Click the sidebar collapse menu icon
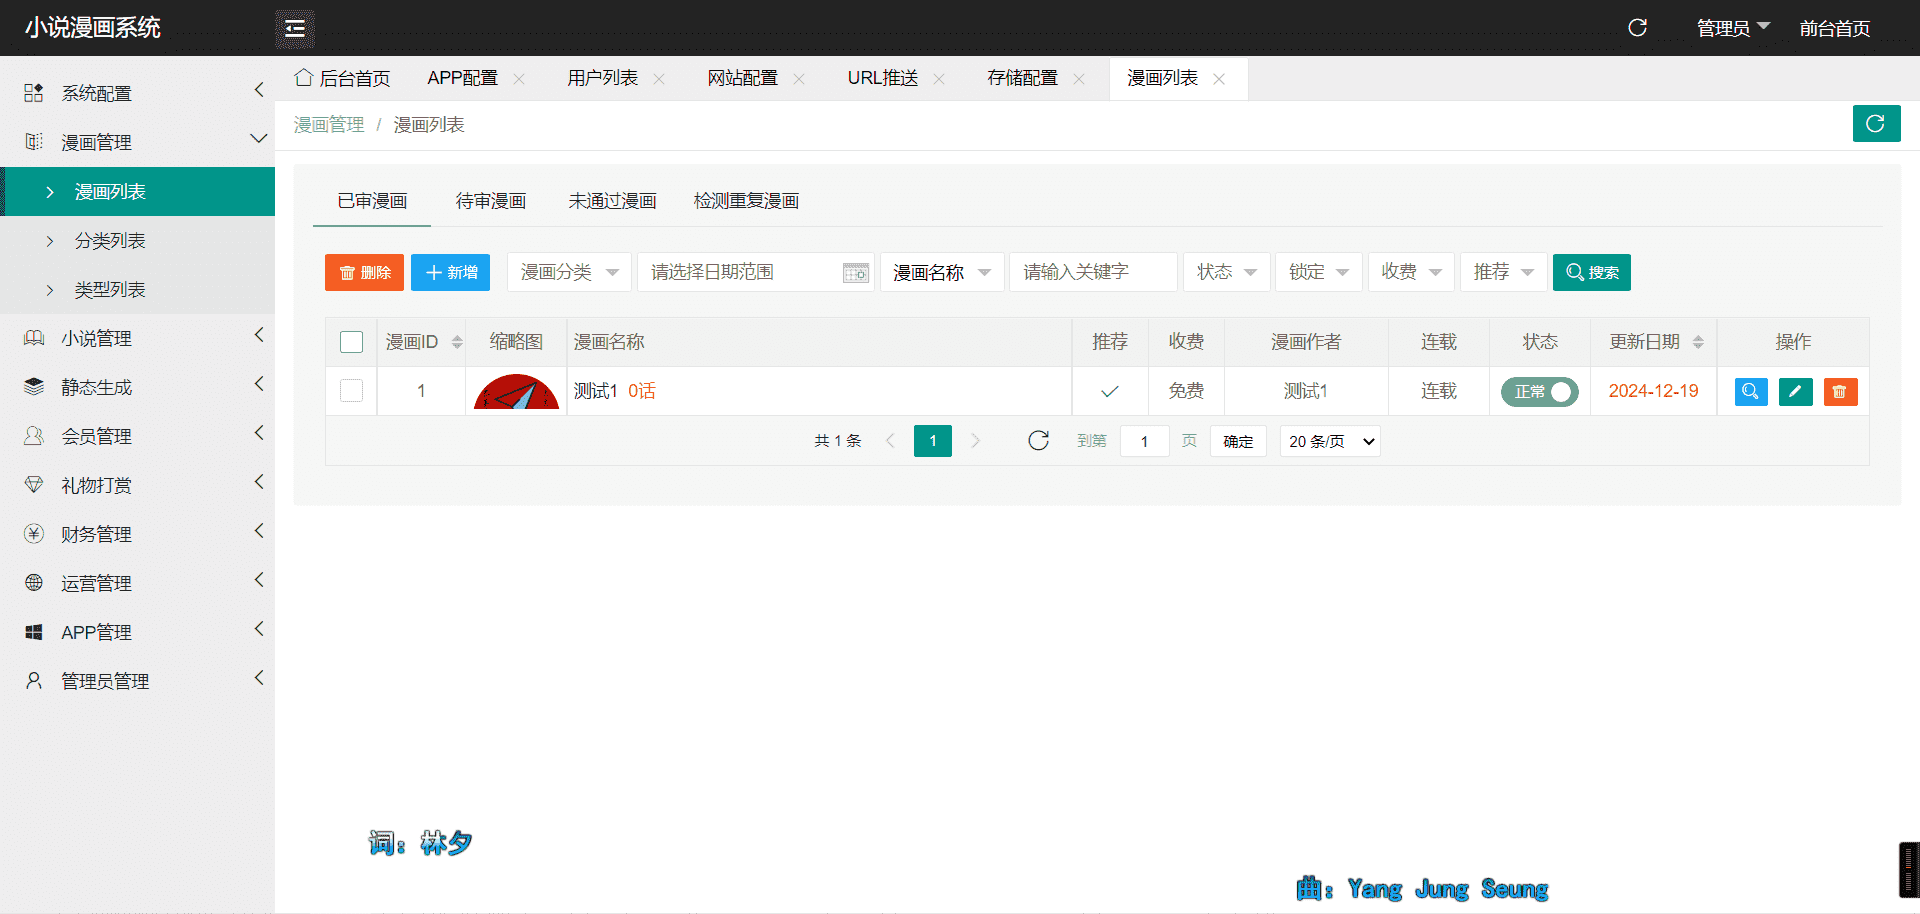This screenshot has height=914, width=1920. tap(295, 29)
